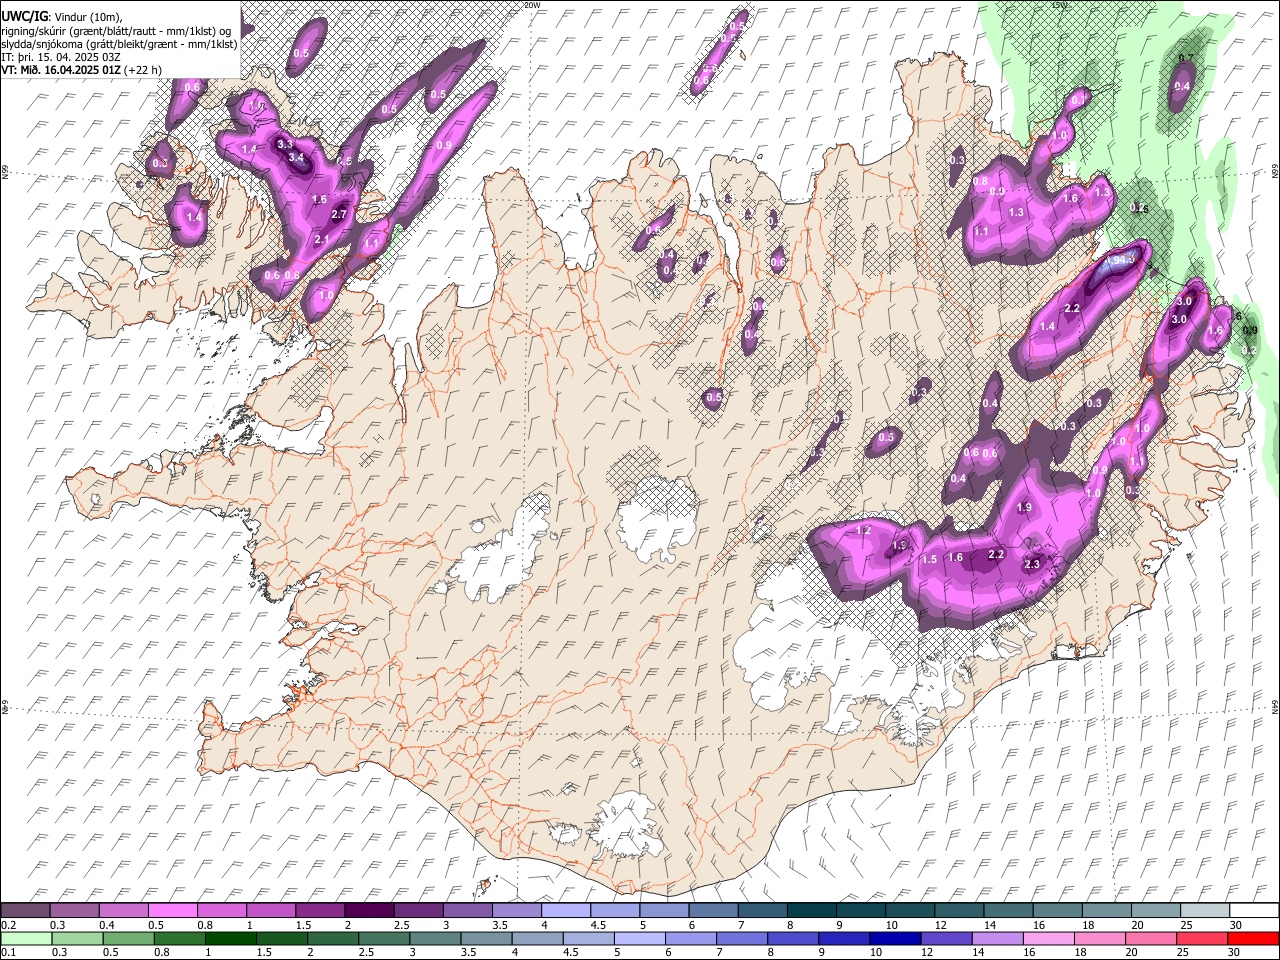
Task: Pick the deep blue 10 swatch, lower legend row
Action: click(895, 938)
